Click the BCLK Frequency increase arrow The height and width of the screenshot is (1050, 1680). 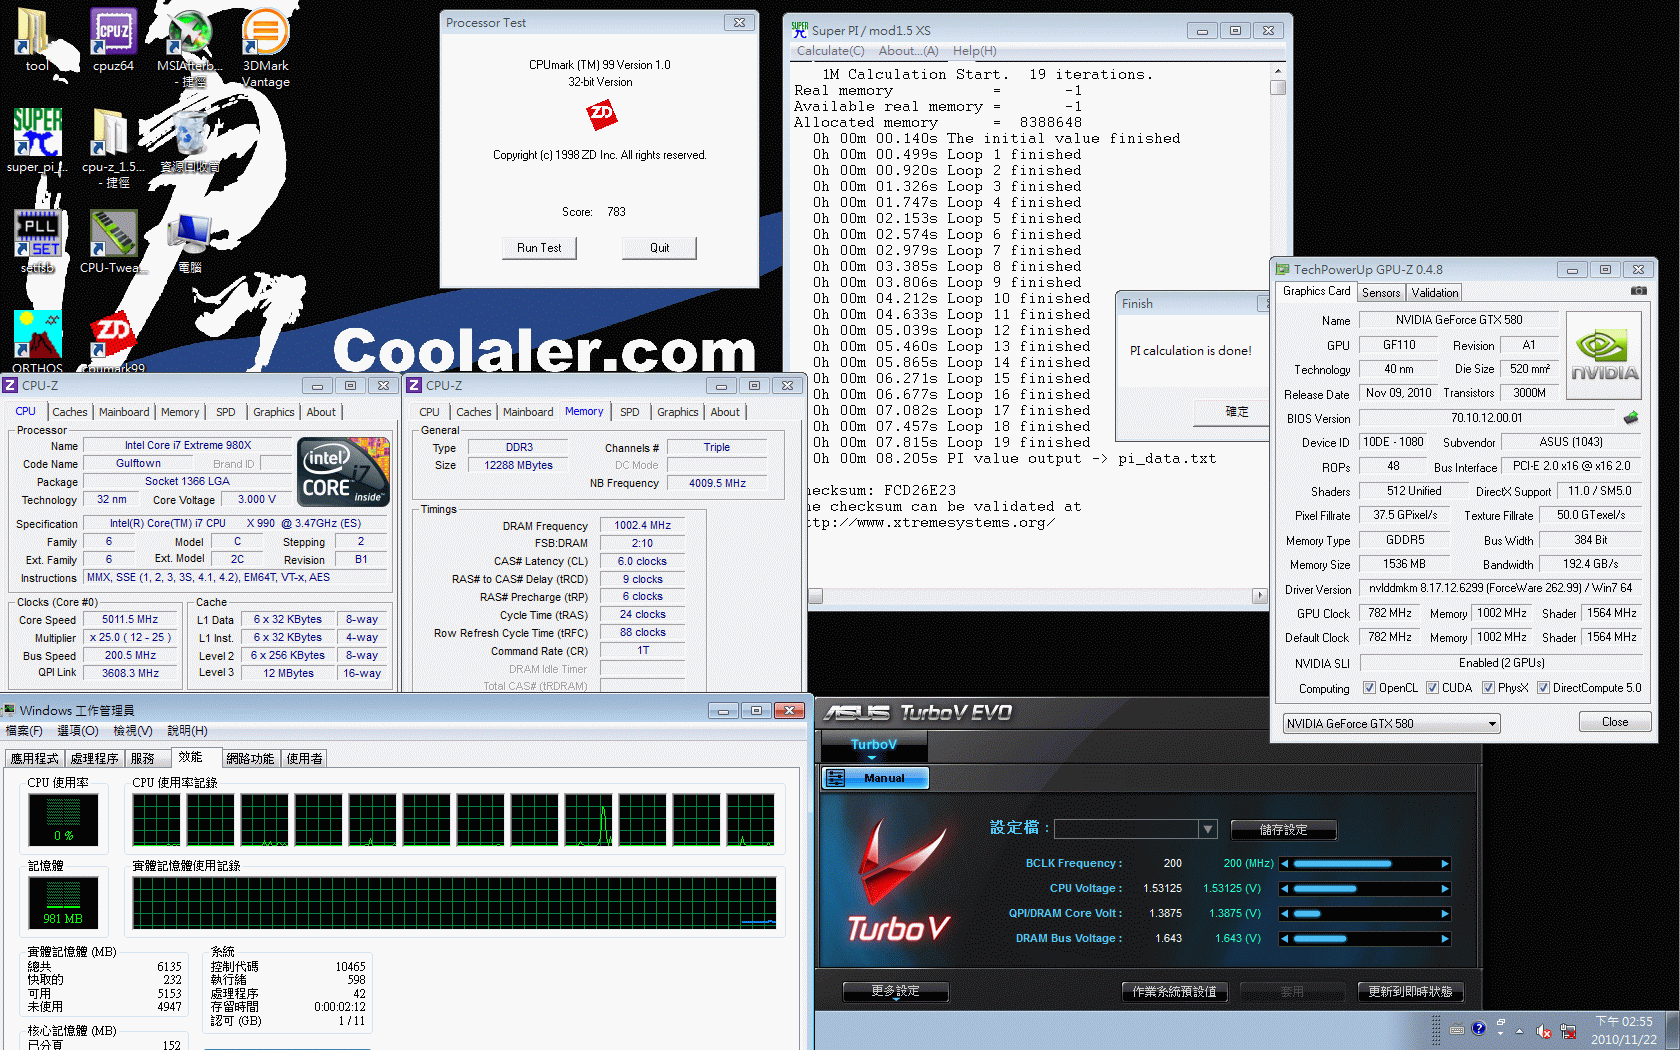[x=1444, y=864]
